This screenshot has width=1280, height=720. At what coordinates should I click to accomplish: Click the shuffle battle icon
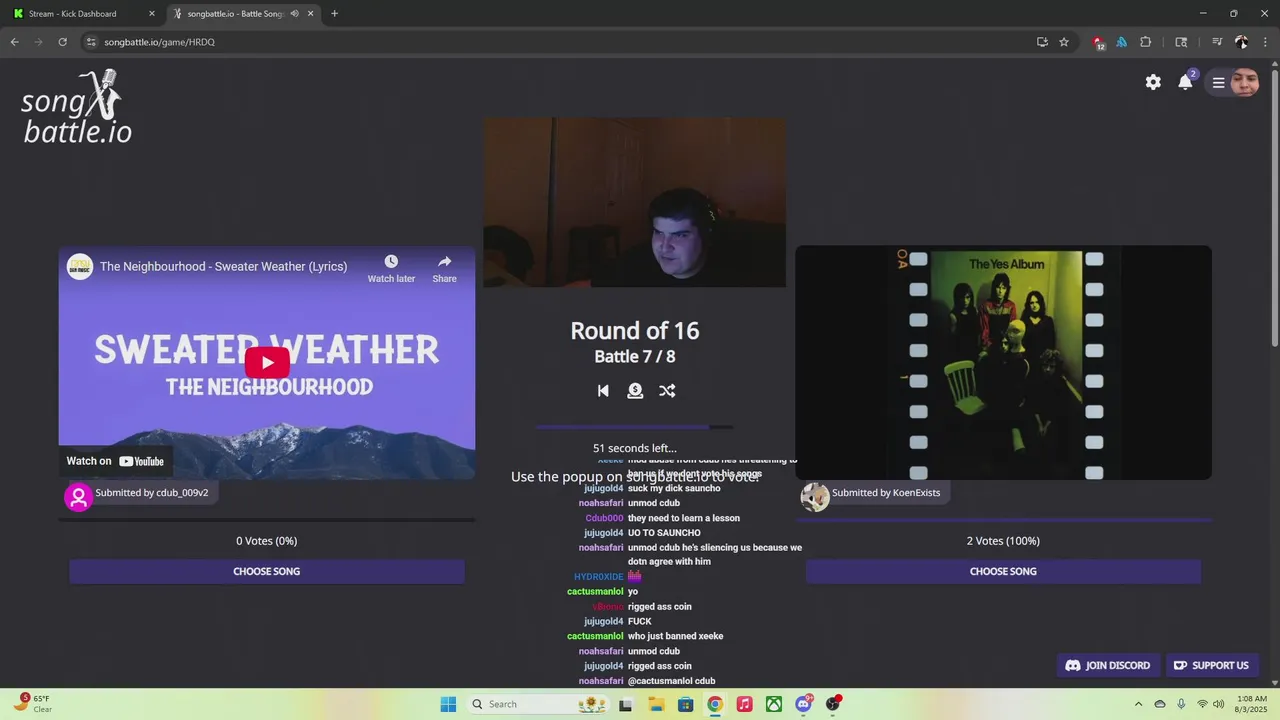coord(667,391)
